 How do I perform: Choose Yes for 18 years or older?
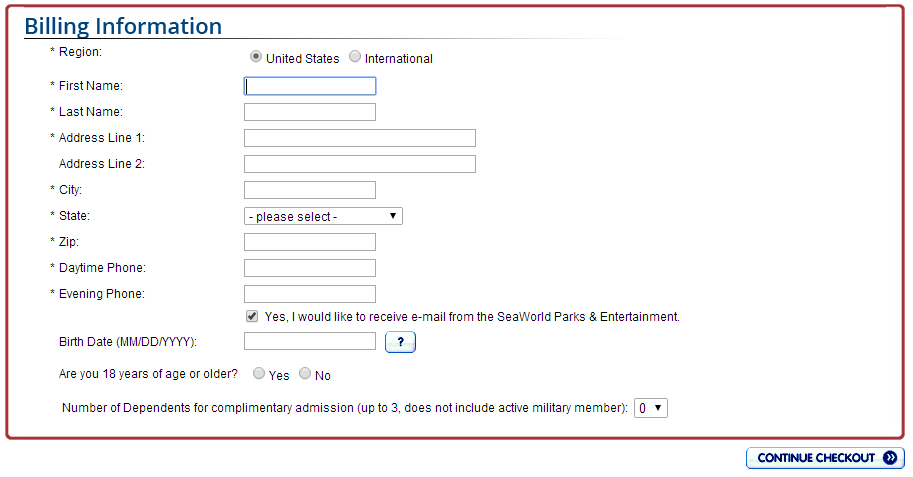point(259,374)
